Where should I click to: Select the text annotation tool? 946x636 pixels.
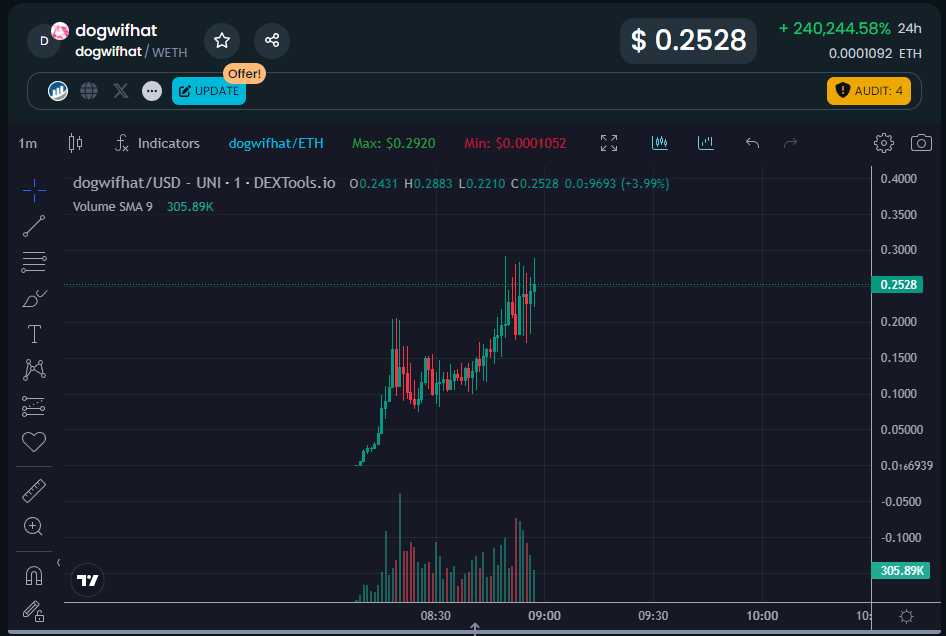pyautogui.click(x=34, y=334)
